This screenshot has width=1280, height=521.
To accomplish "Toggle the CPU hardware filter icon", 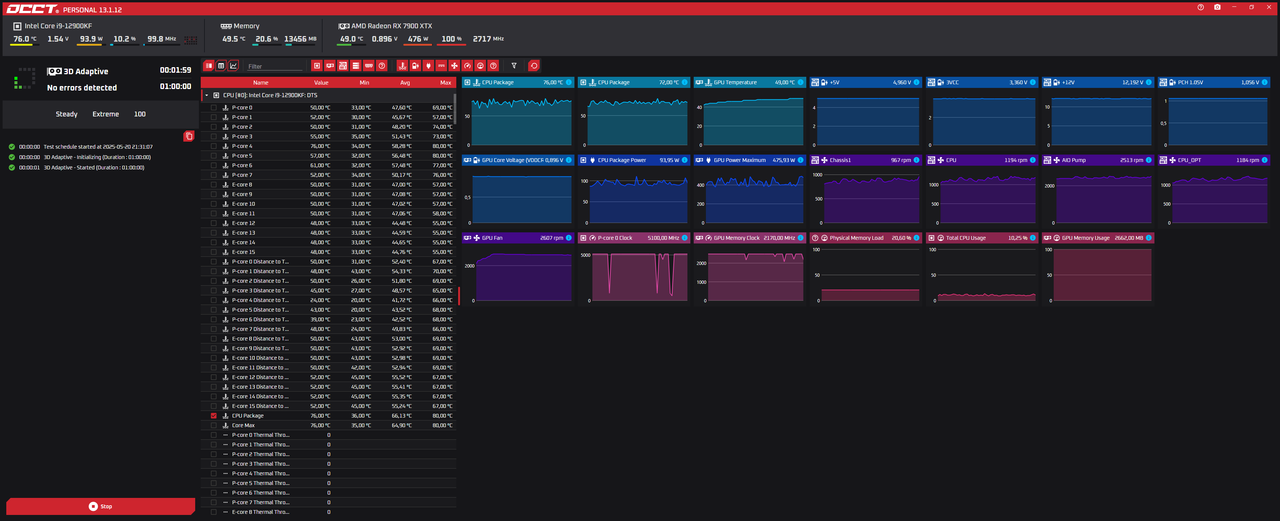I will click(316, 66).
